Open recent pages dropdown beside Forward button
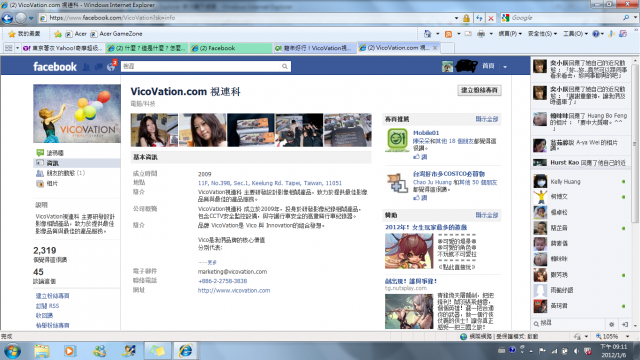Image resolution: width=640 pixels, height=360 pixels. coord(31,18)
